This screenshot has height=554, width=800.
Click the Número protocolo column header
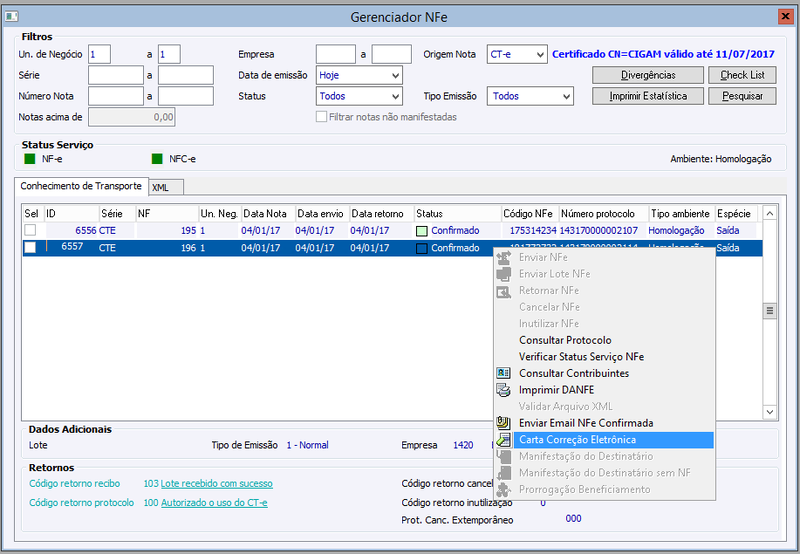coord(604,214)
